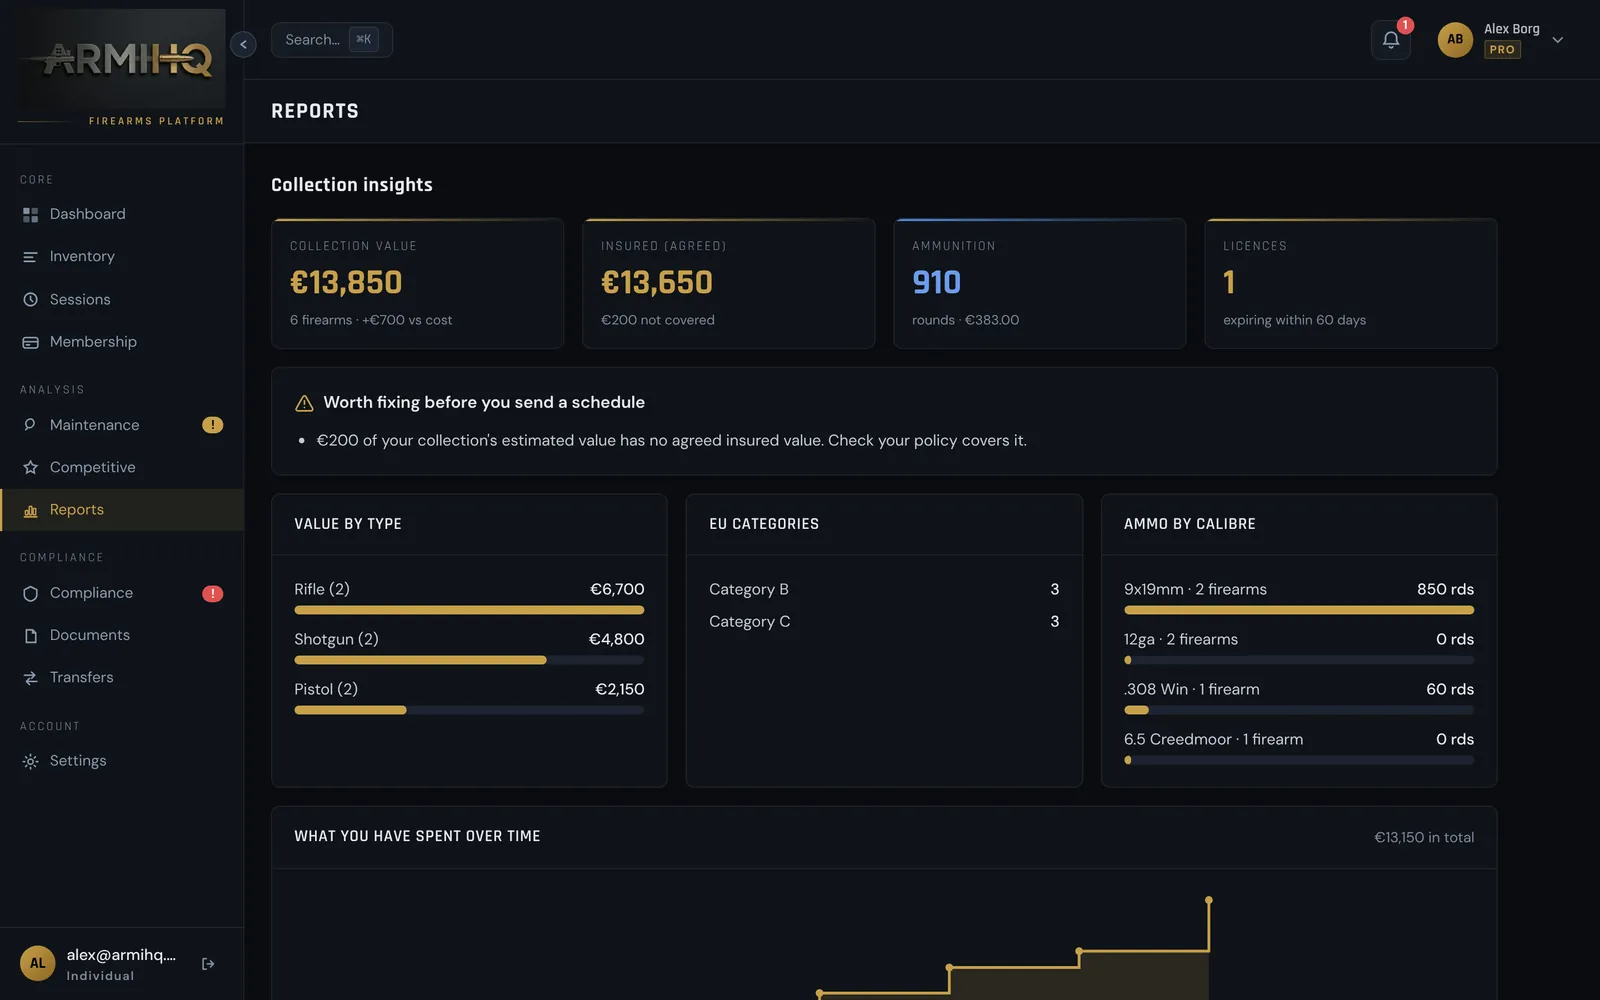The width and height of the screenshot is (1600, 1000).
Task: Click the Settings gear icon
Action: (x=30, y=761)
